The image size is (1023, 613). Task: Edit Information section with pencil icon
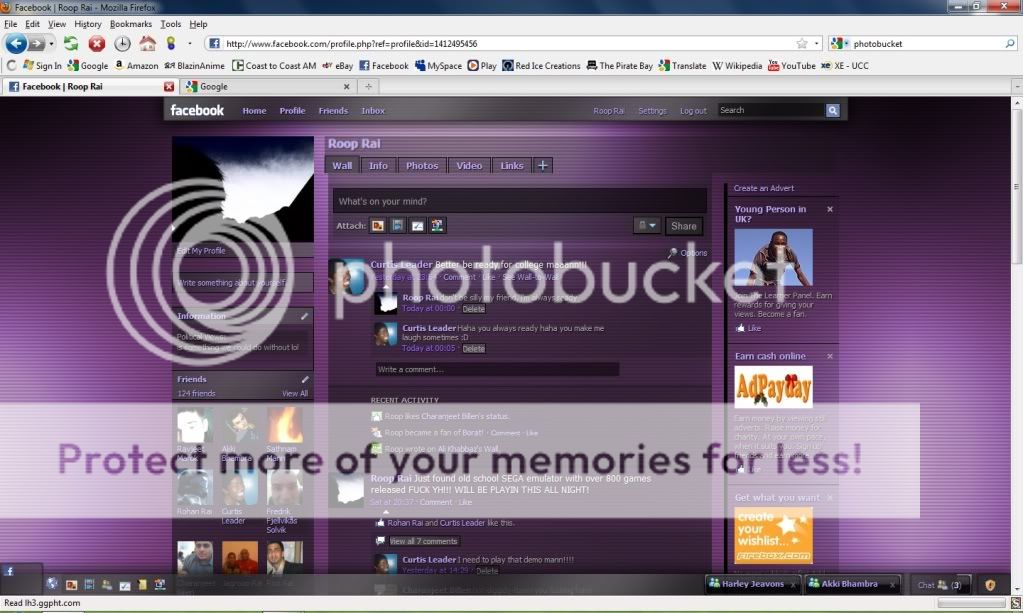305,316
